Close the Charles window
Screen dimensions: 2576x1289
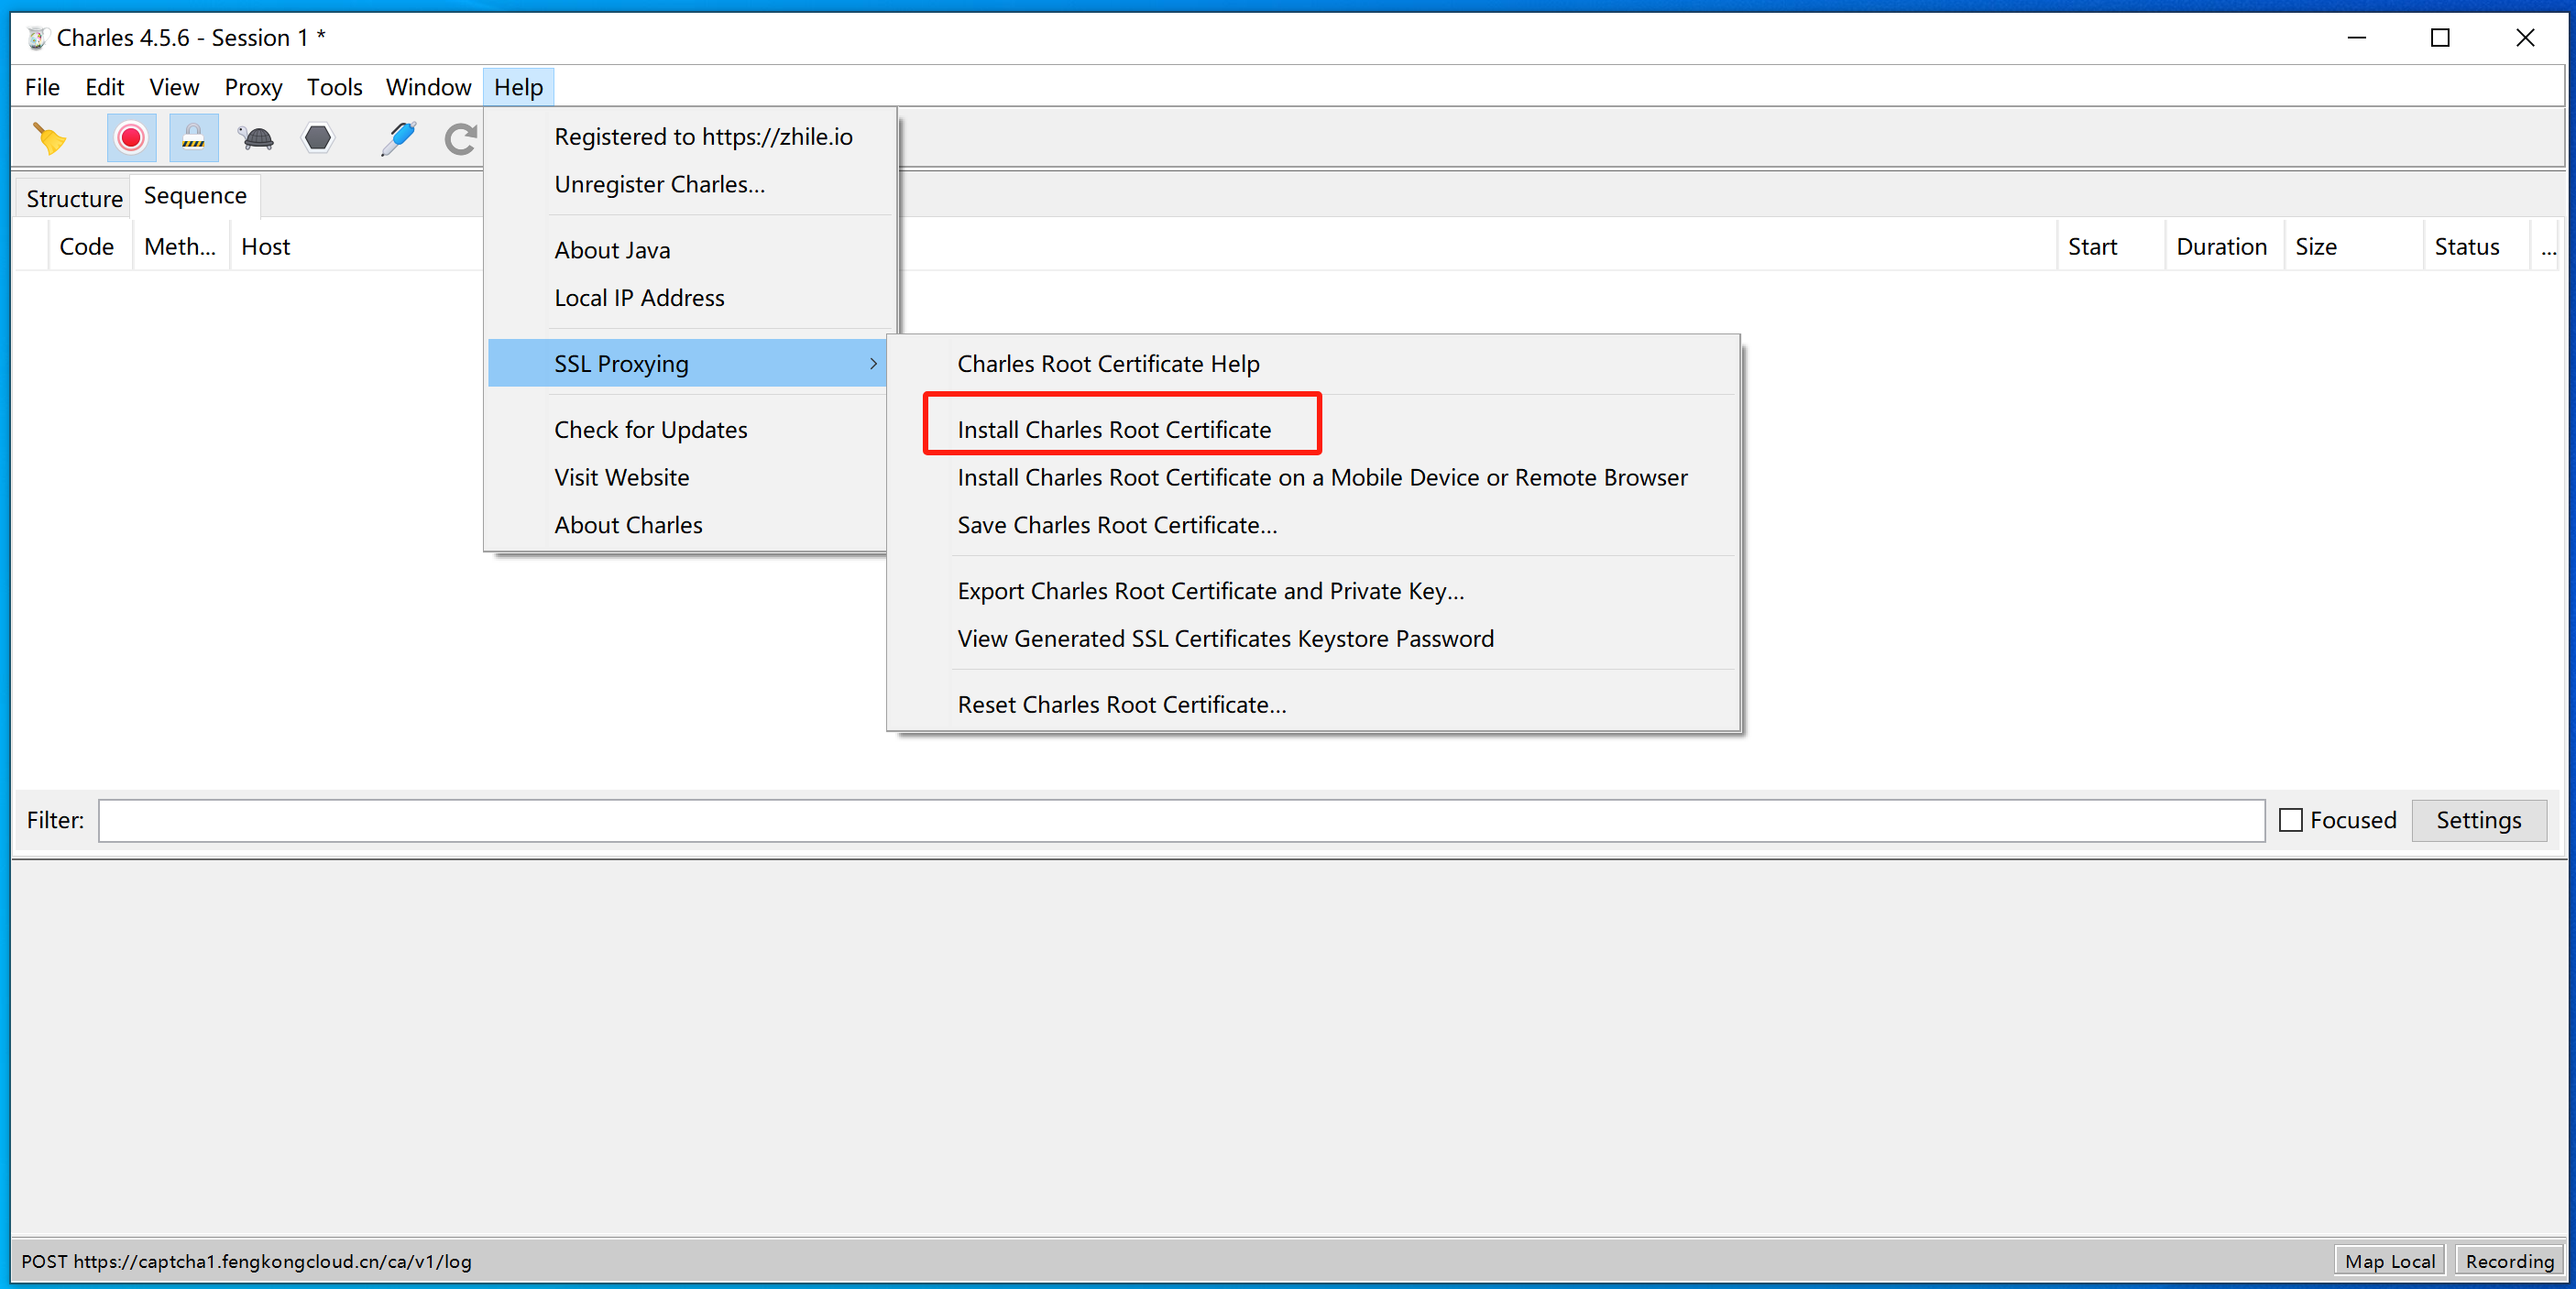coord(2525,38)
